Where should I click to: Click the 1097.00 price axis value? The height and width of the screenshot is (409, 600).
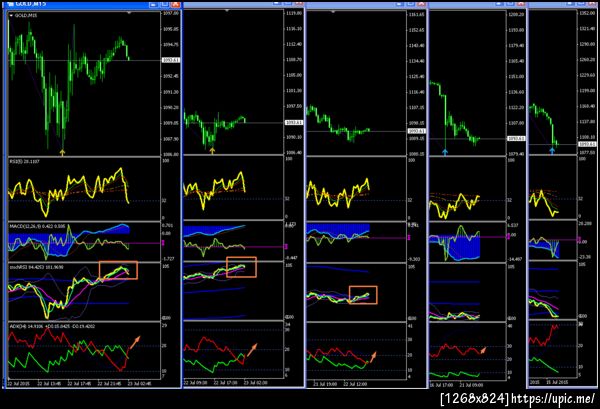[171, 13]
